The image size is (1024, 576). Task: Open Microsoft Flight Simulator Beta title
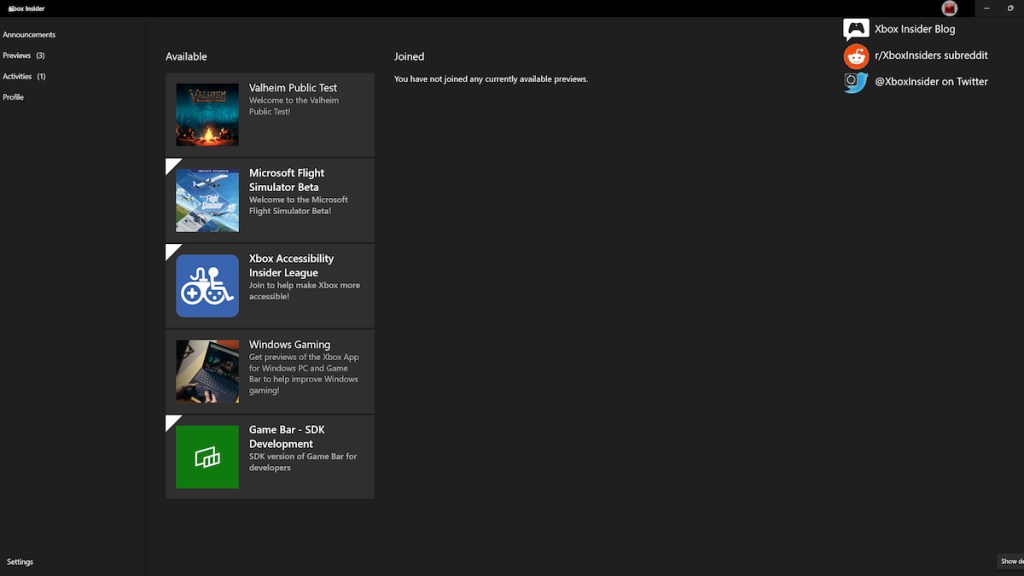point(286,180)
